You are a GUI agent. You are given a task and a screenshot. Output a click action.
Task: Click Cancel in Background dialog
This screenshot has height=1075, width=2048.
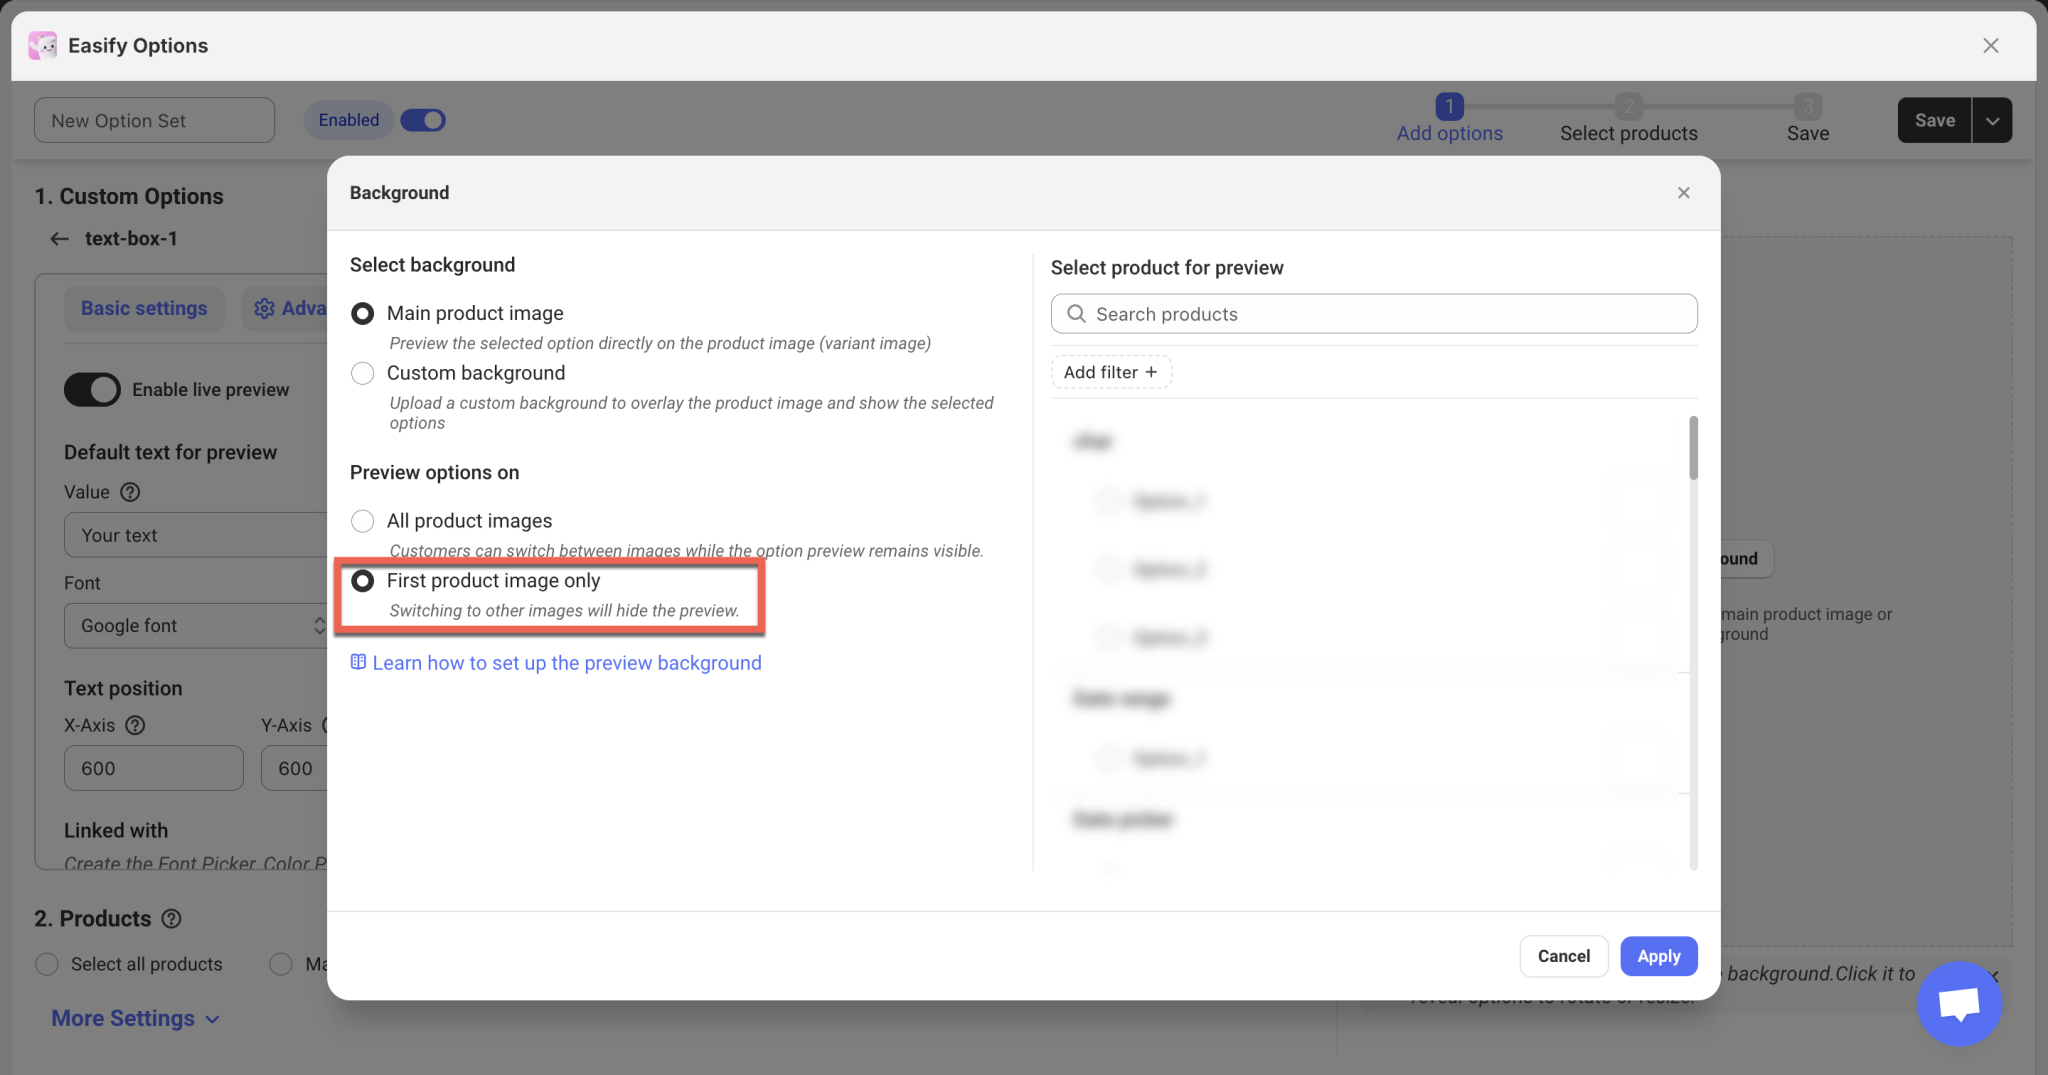1563,956
